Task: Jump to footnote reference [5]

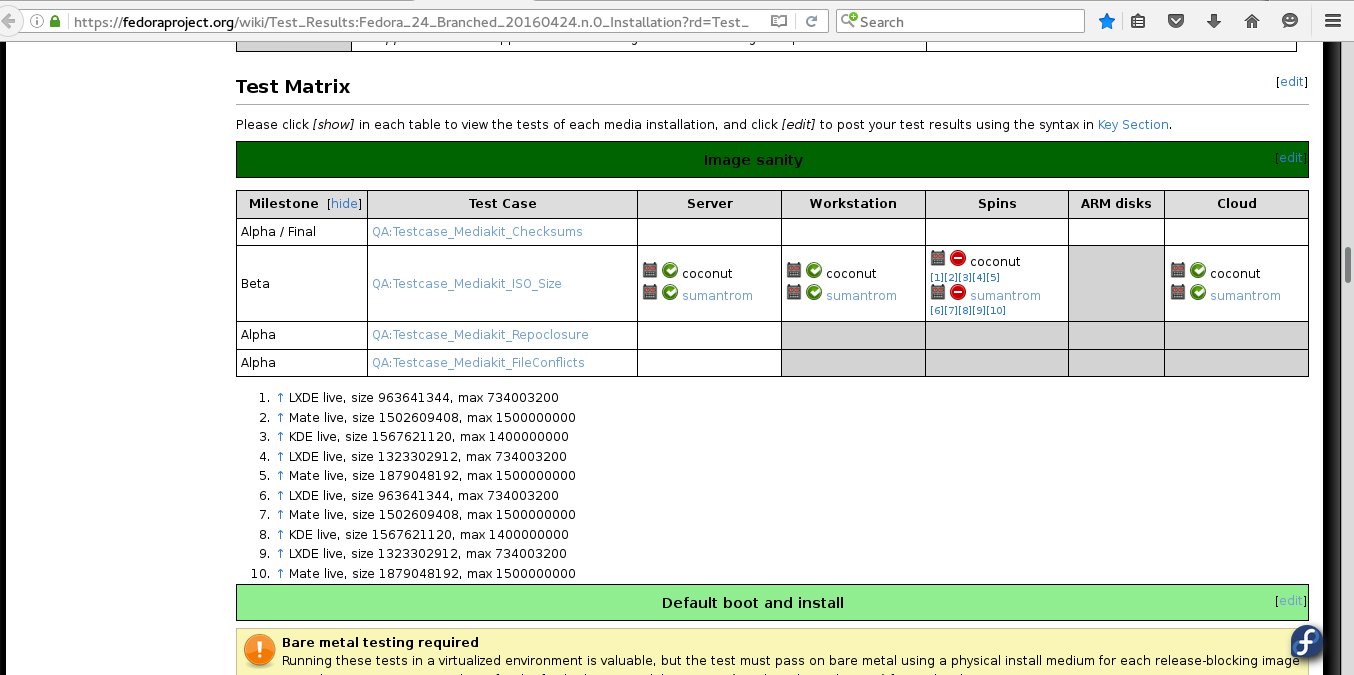Action: click(x=993, y=277)
